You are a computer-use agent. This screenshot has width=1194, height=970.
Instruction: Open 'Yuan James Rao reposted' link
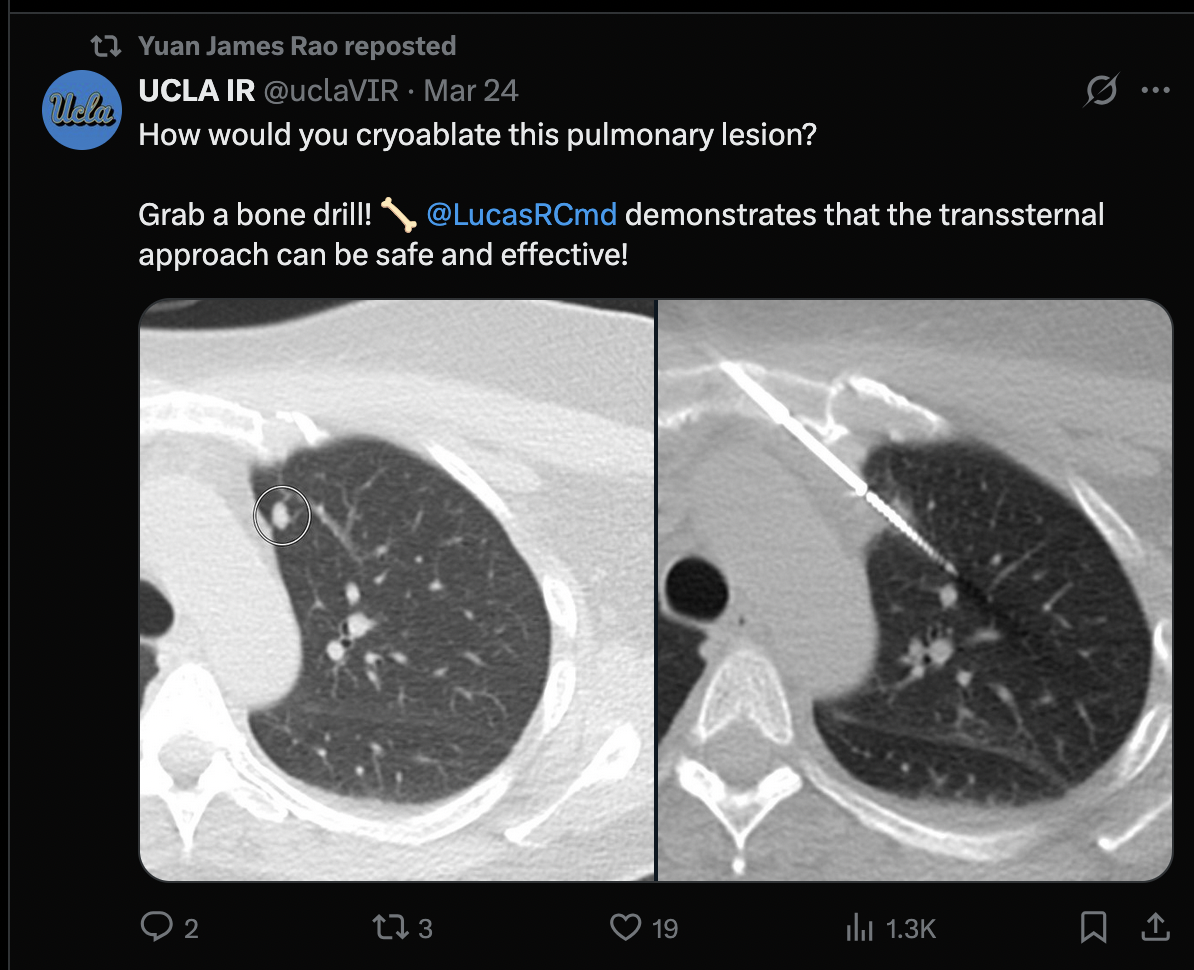[297, 46]
